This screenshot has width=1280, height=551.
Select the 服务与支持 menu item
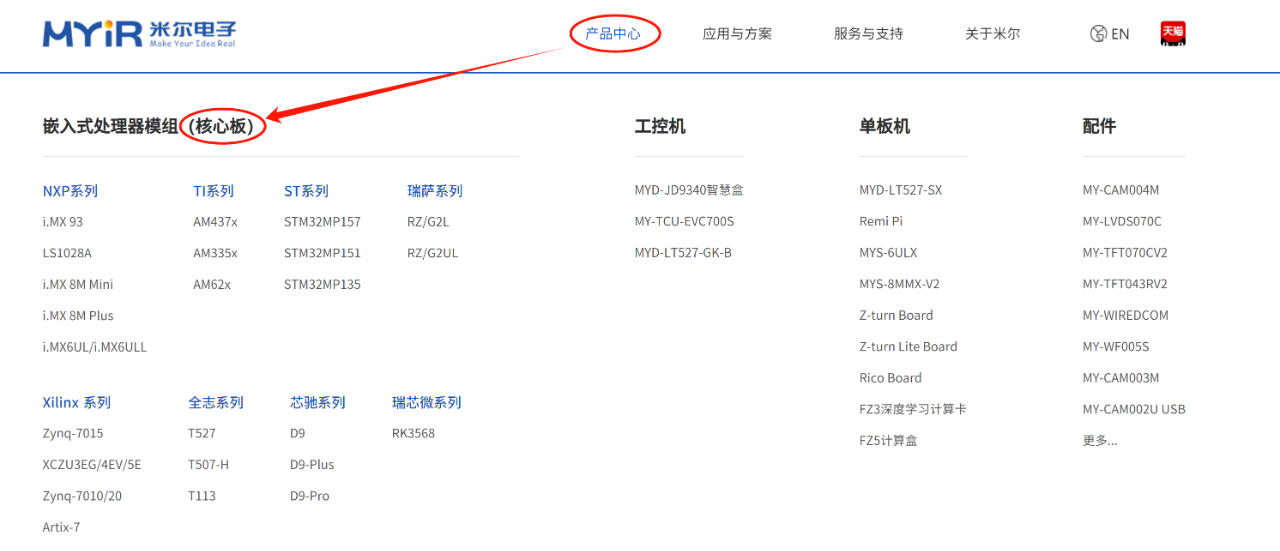coord(868,34)
